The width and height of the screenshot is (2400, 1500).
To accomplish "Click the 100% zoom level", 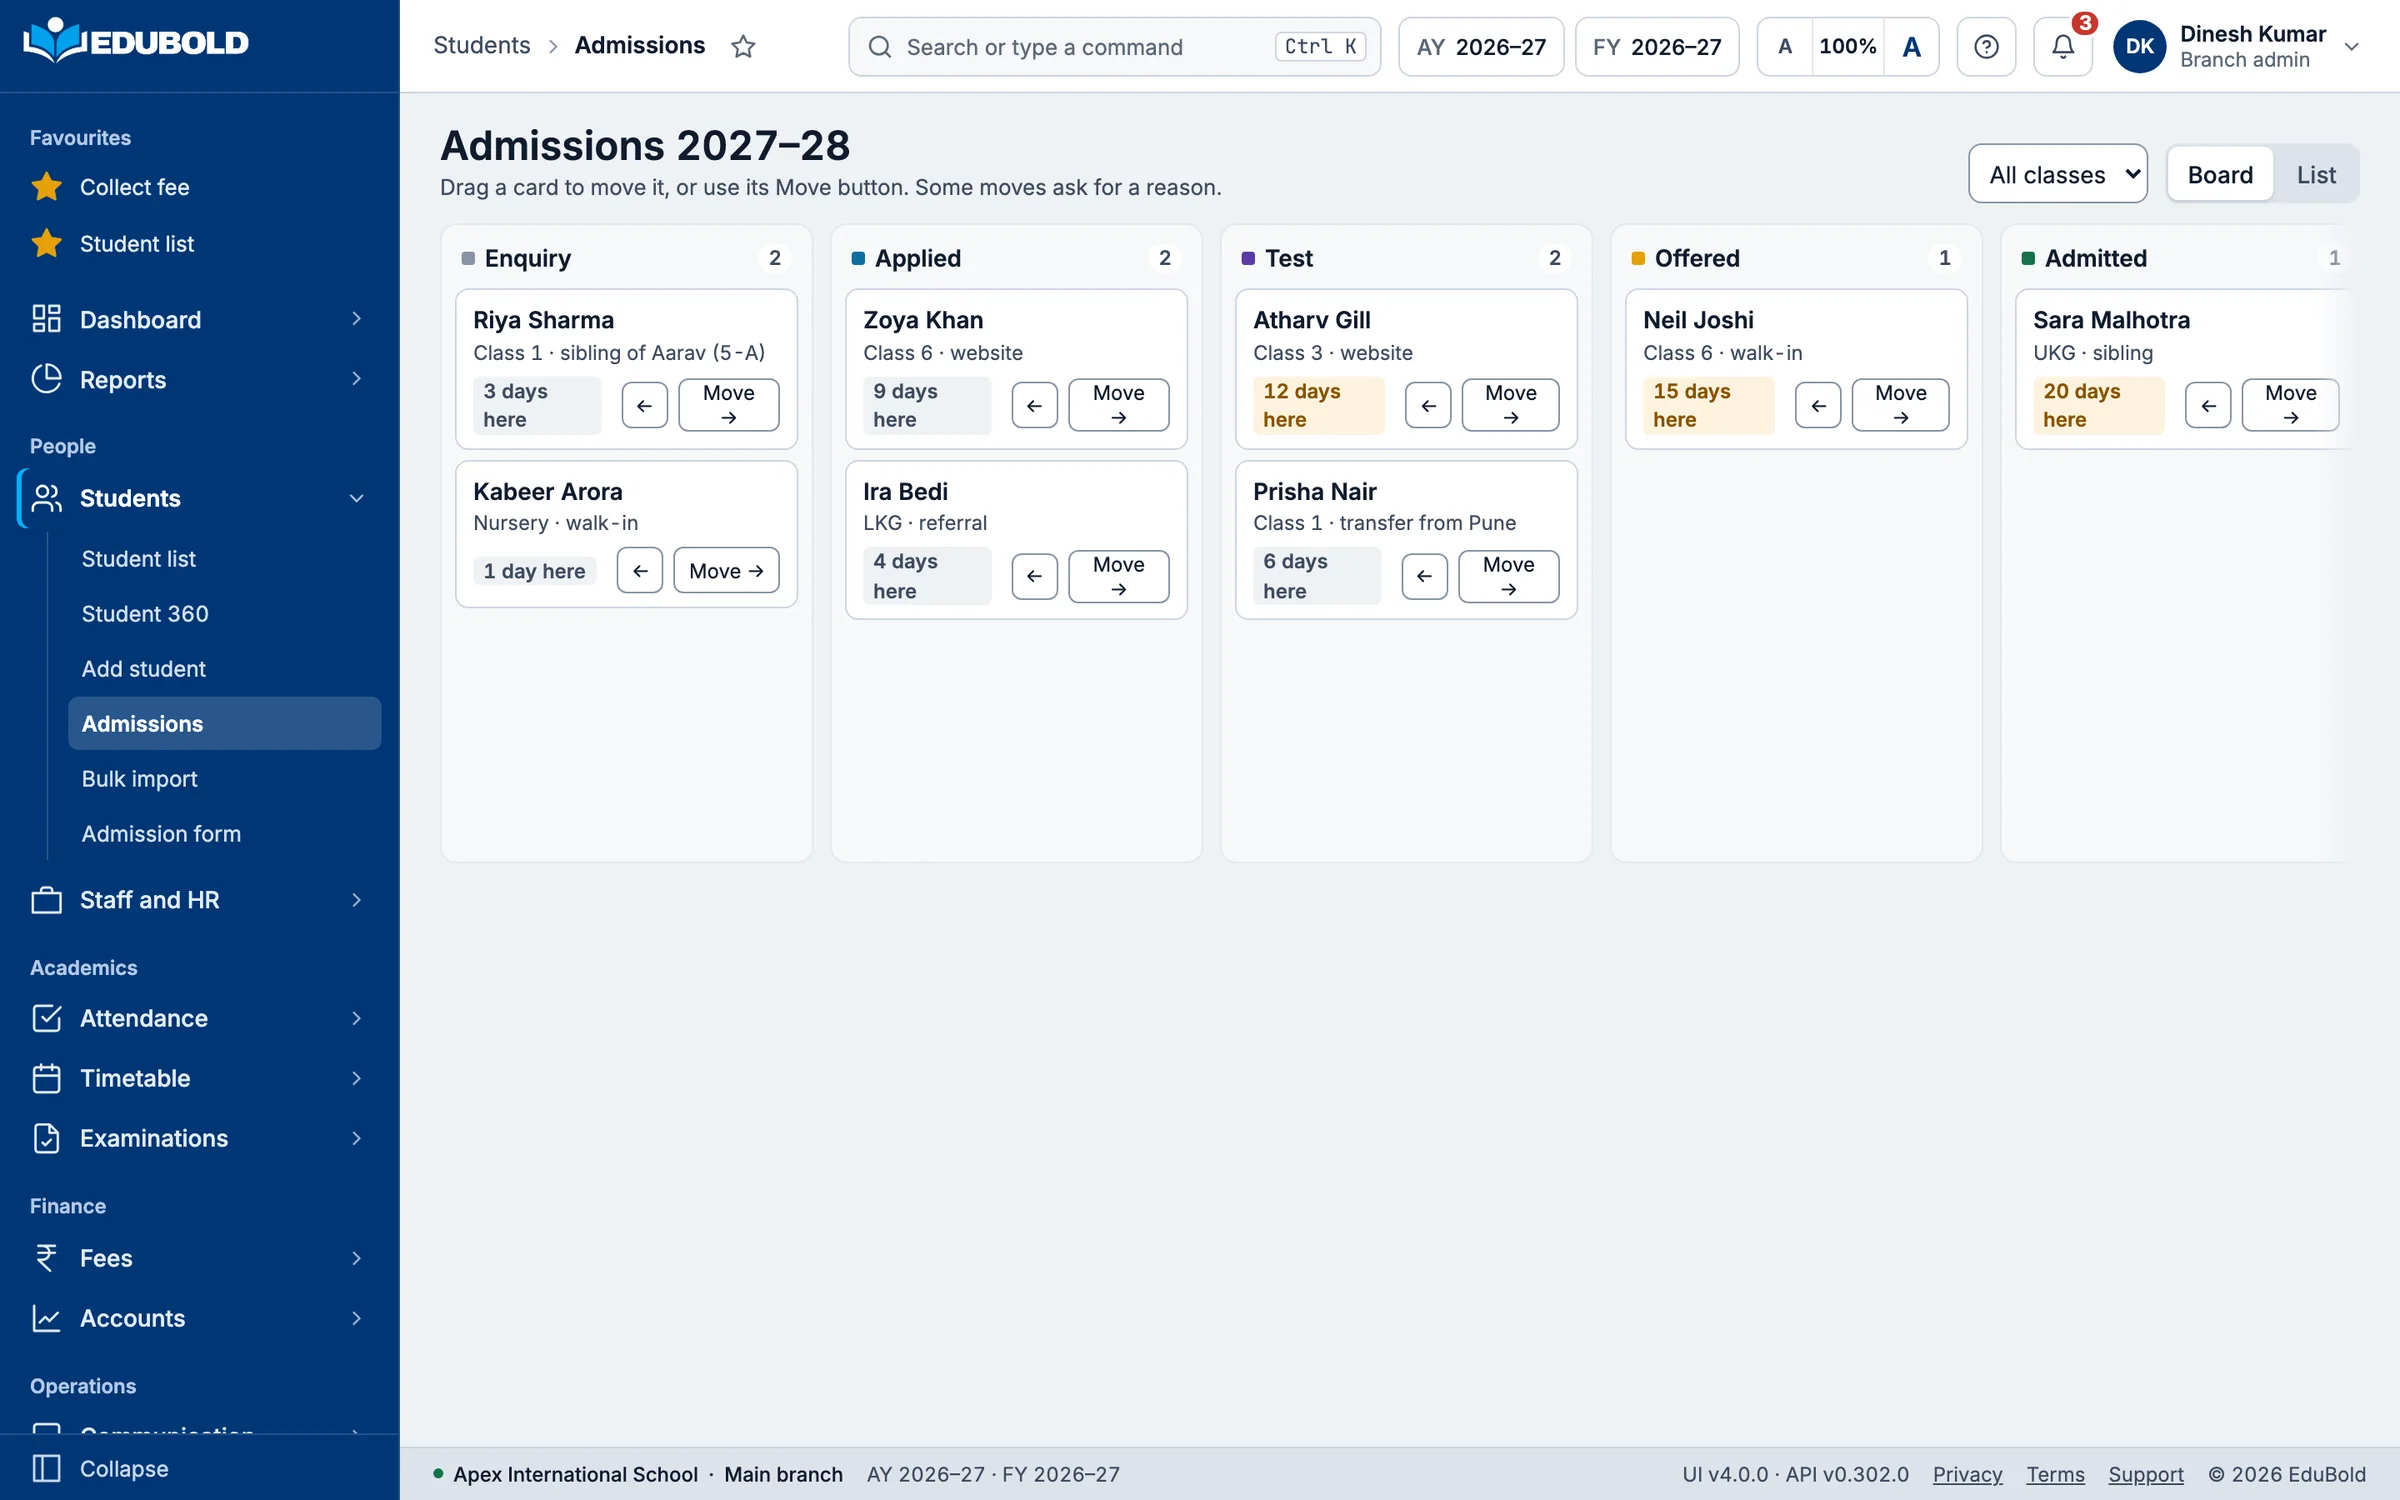I will 1847,46.
